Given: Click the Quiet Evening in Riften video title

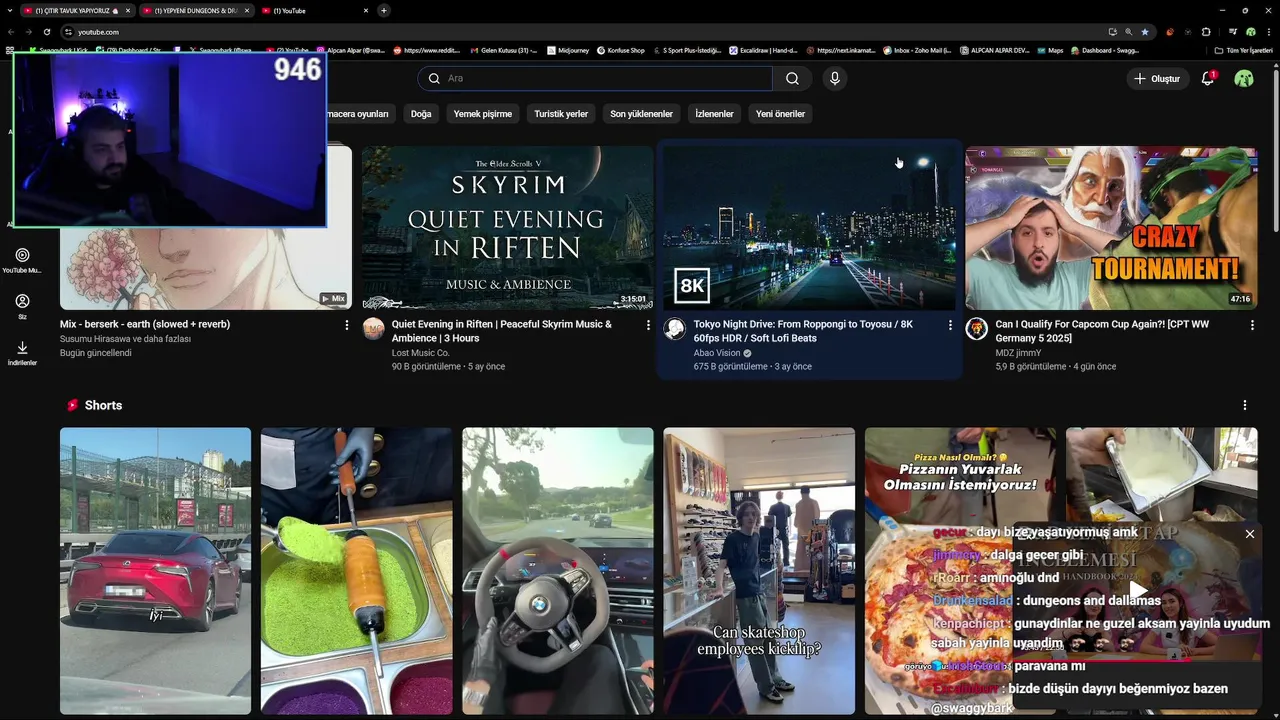Looking at the screenshot, I should coord(502,331).
